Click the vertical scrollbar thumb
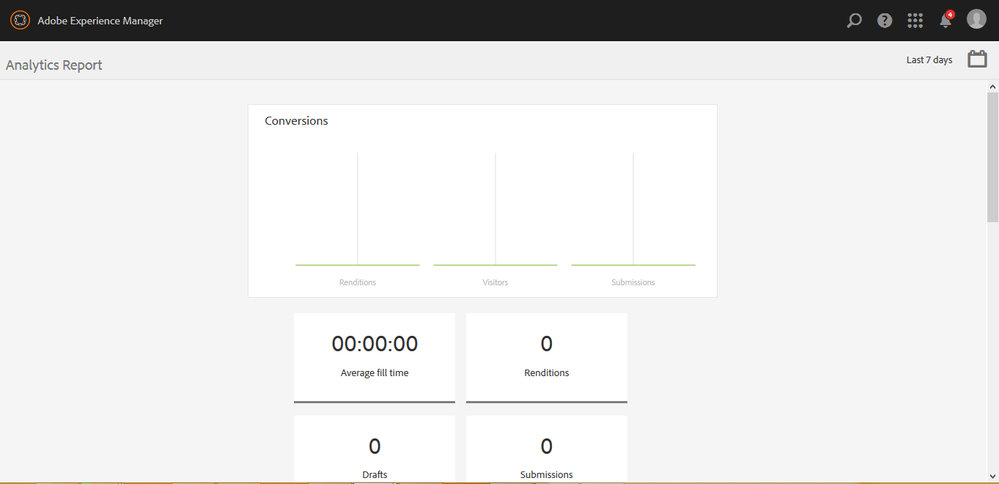 click(992, 155)
